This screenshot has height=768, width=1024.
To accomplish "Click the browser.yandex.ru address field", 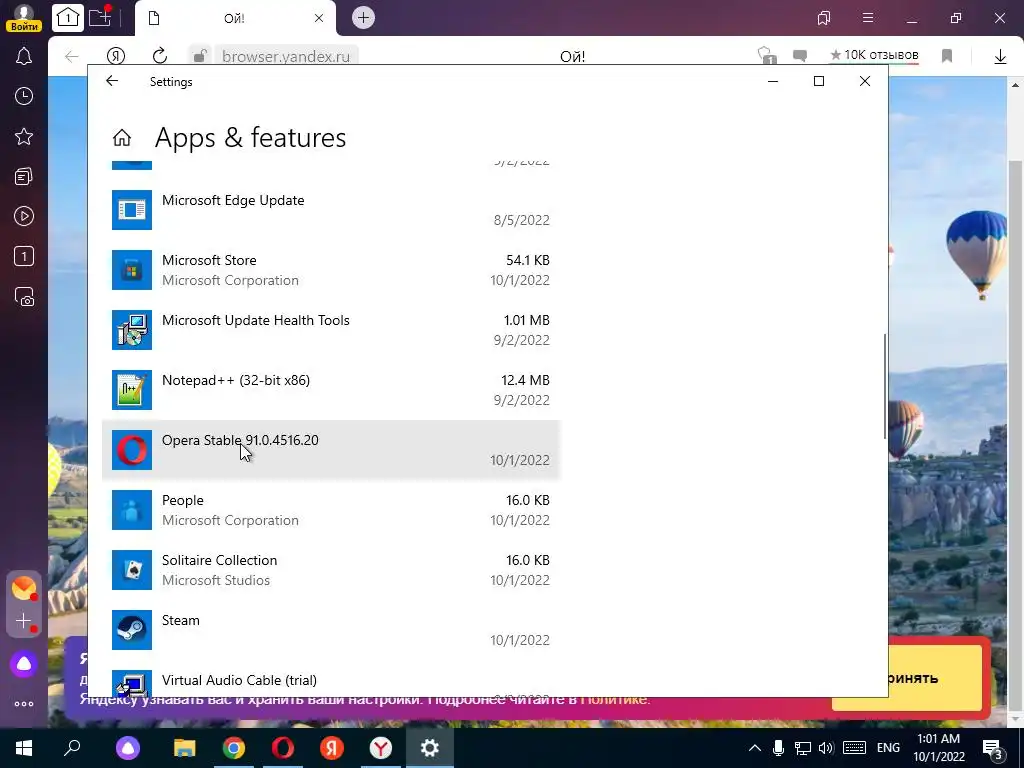I will 286,56.
